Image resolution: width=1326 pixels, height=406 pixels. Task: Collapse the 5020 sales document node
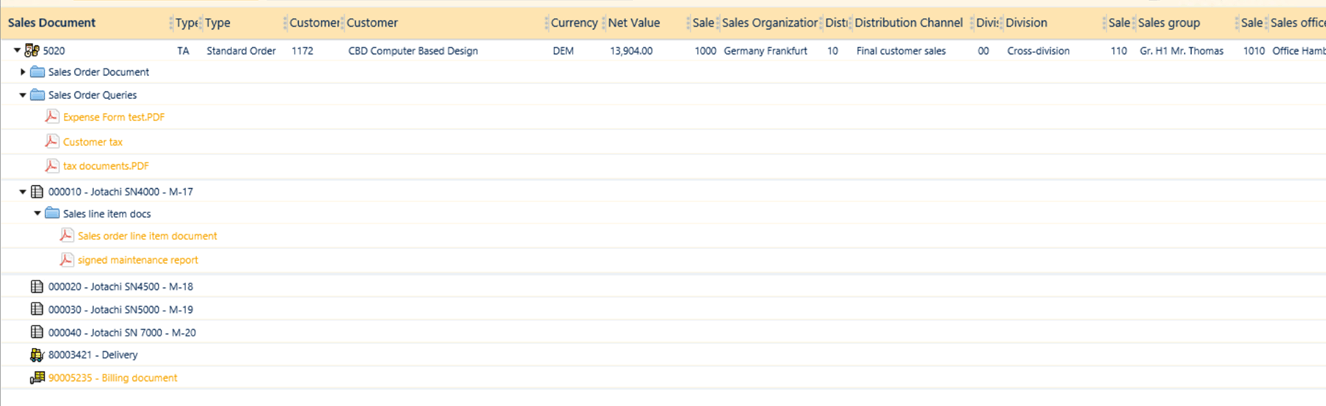[x=17, y=51]
